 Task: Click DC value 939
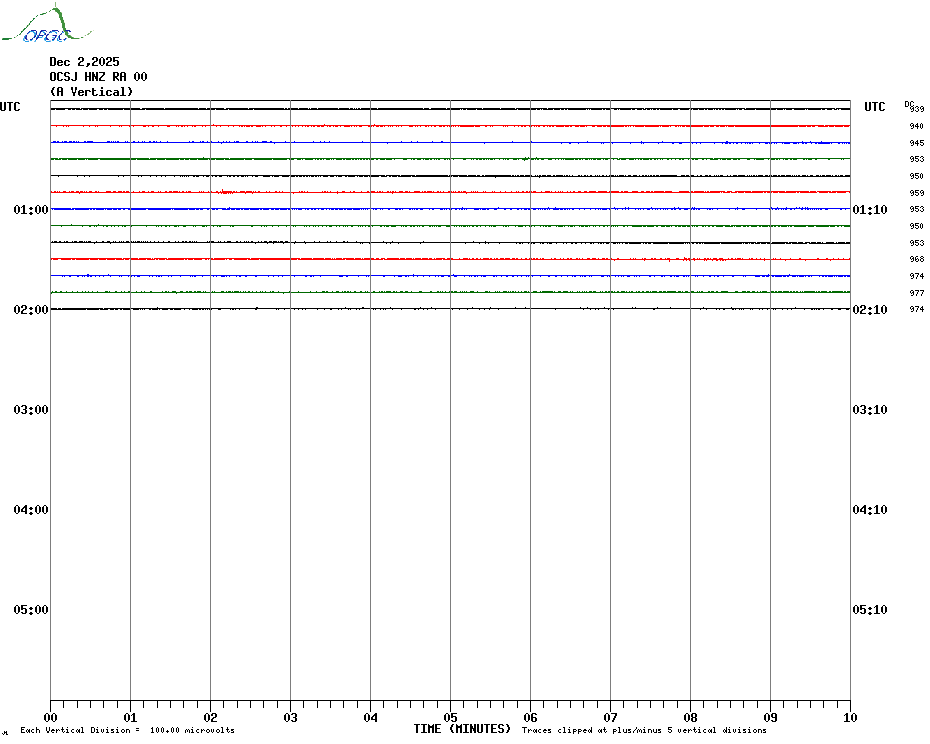[918, 109]
